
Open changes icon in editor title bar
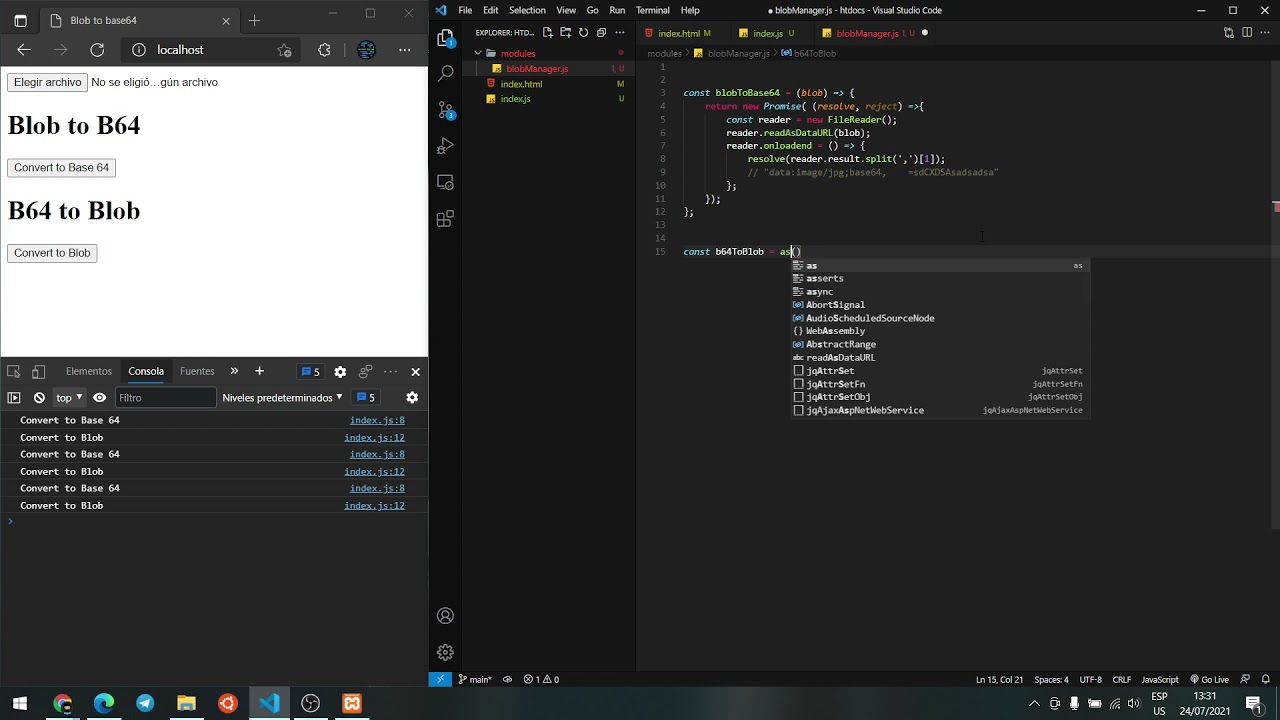point(1229,33)
